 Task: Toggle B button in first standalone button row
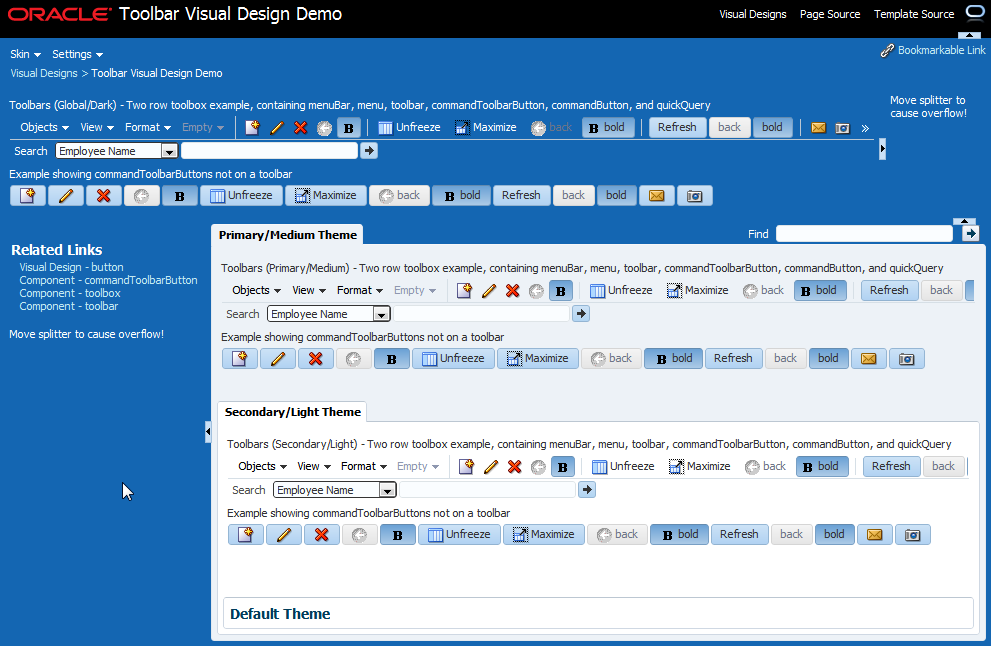click(179, 196)
